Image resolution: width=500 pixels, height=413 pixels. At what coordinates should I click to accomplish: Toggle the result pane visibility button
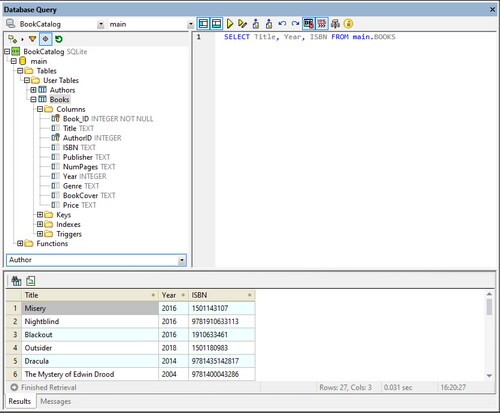coord(216,24)
